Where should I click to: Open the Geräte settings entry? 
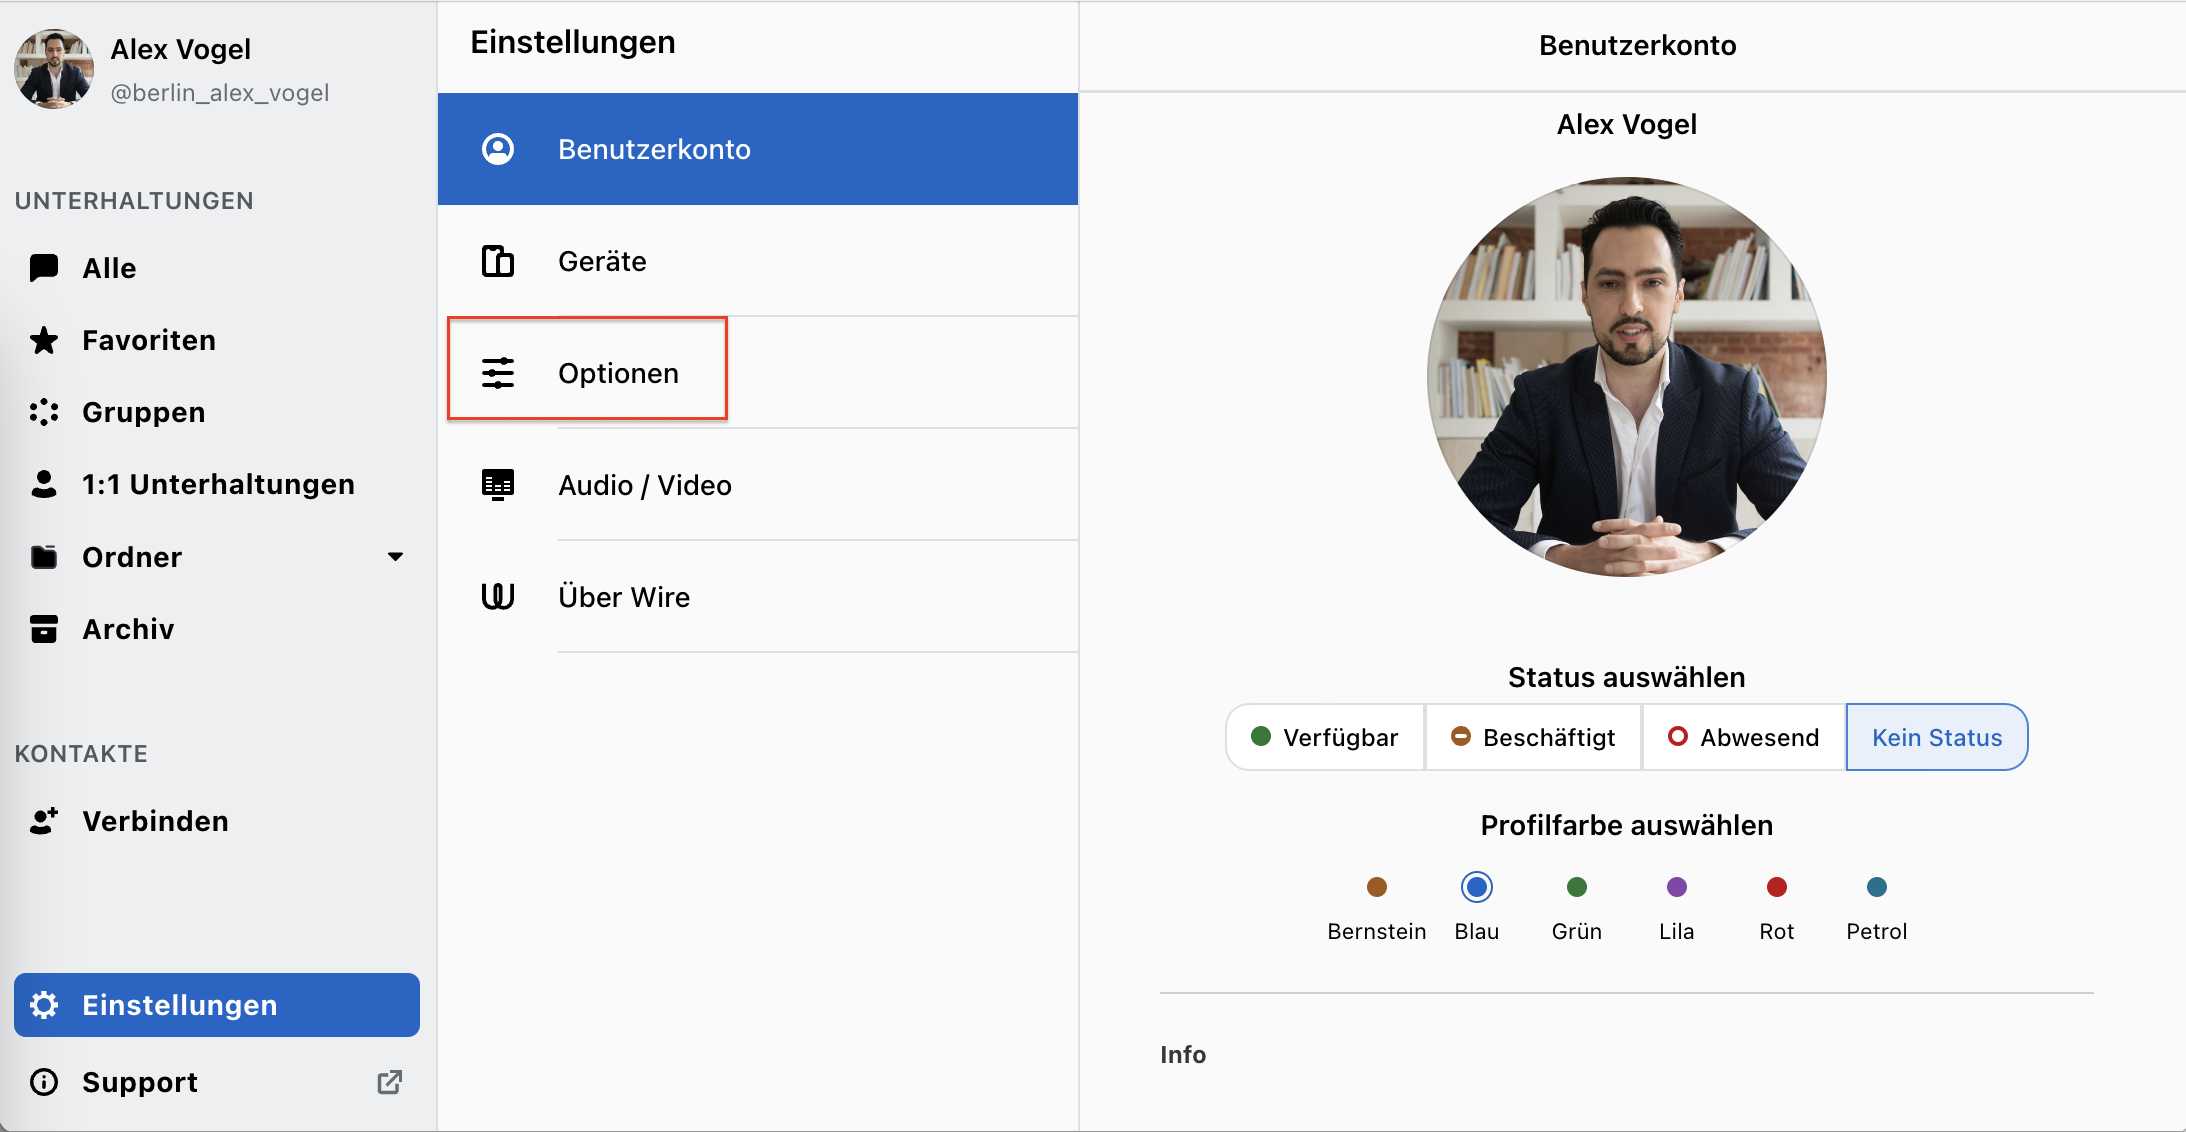(758, 261)
